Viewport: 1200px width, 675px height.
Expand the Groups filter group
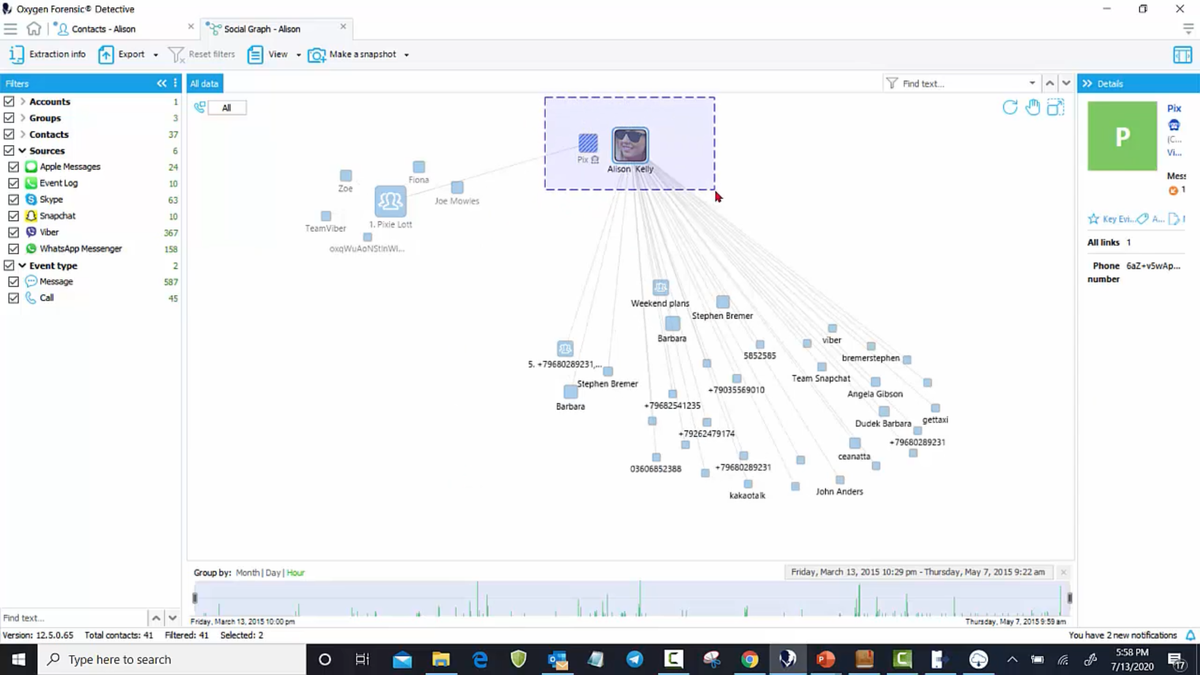tap(22, 118)
